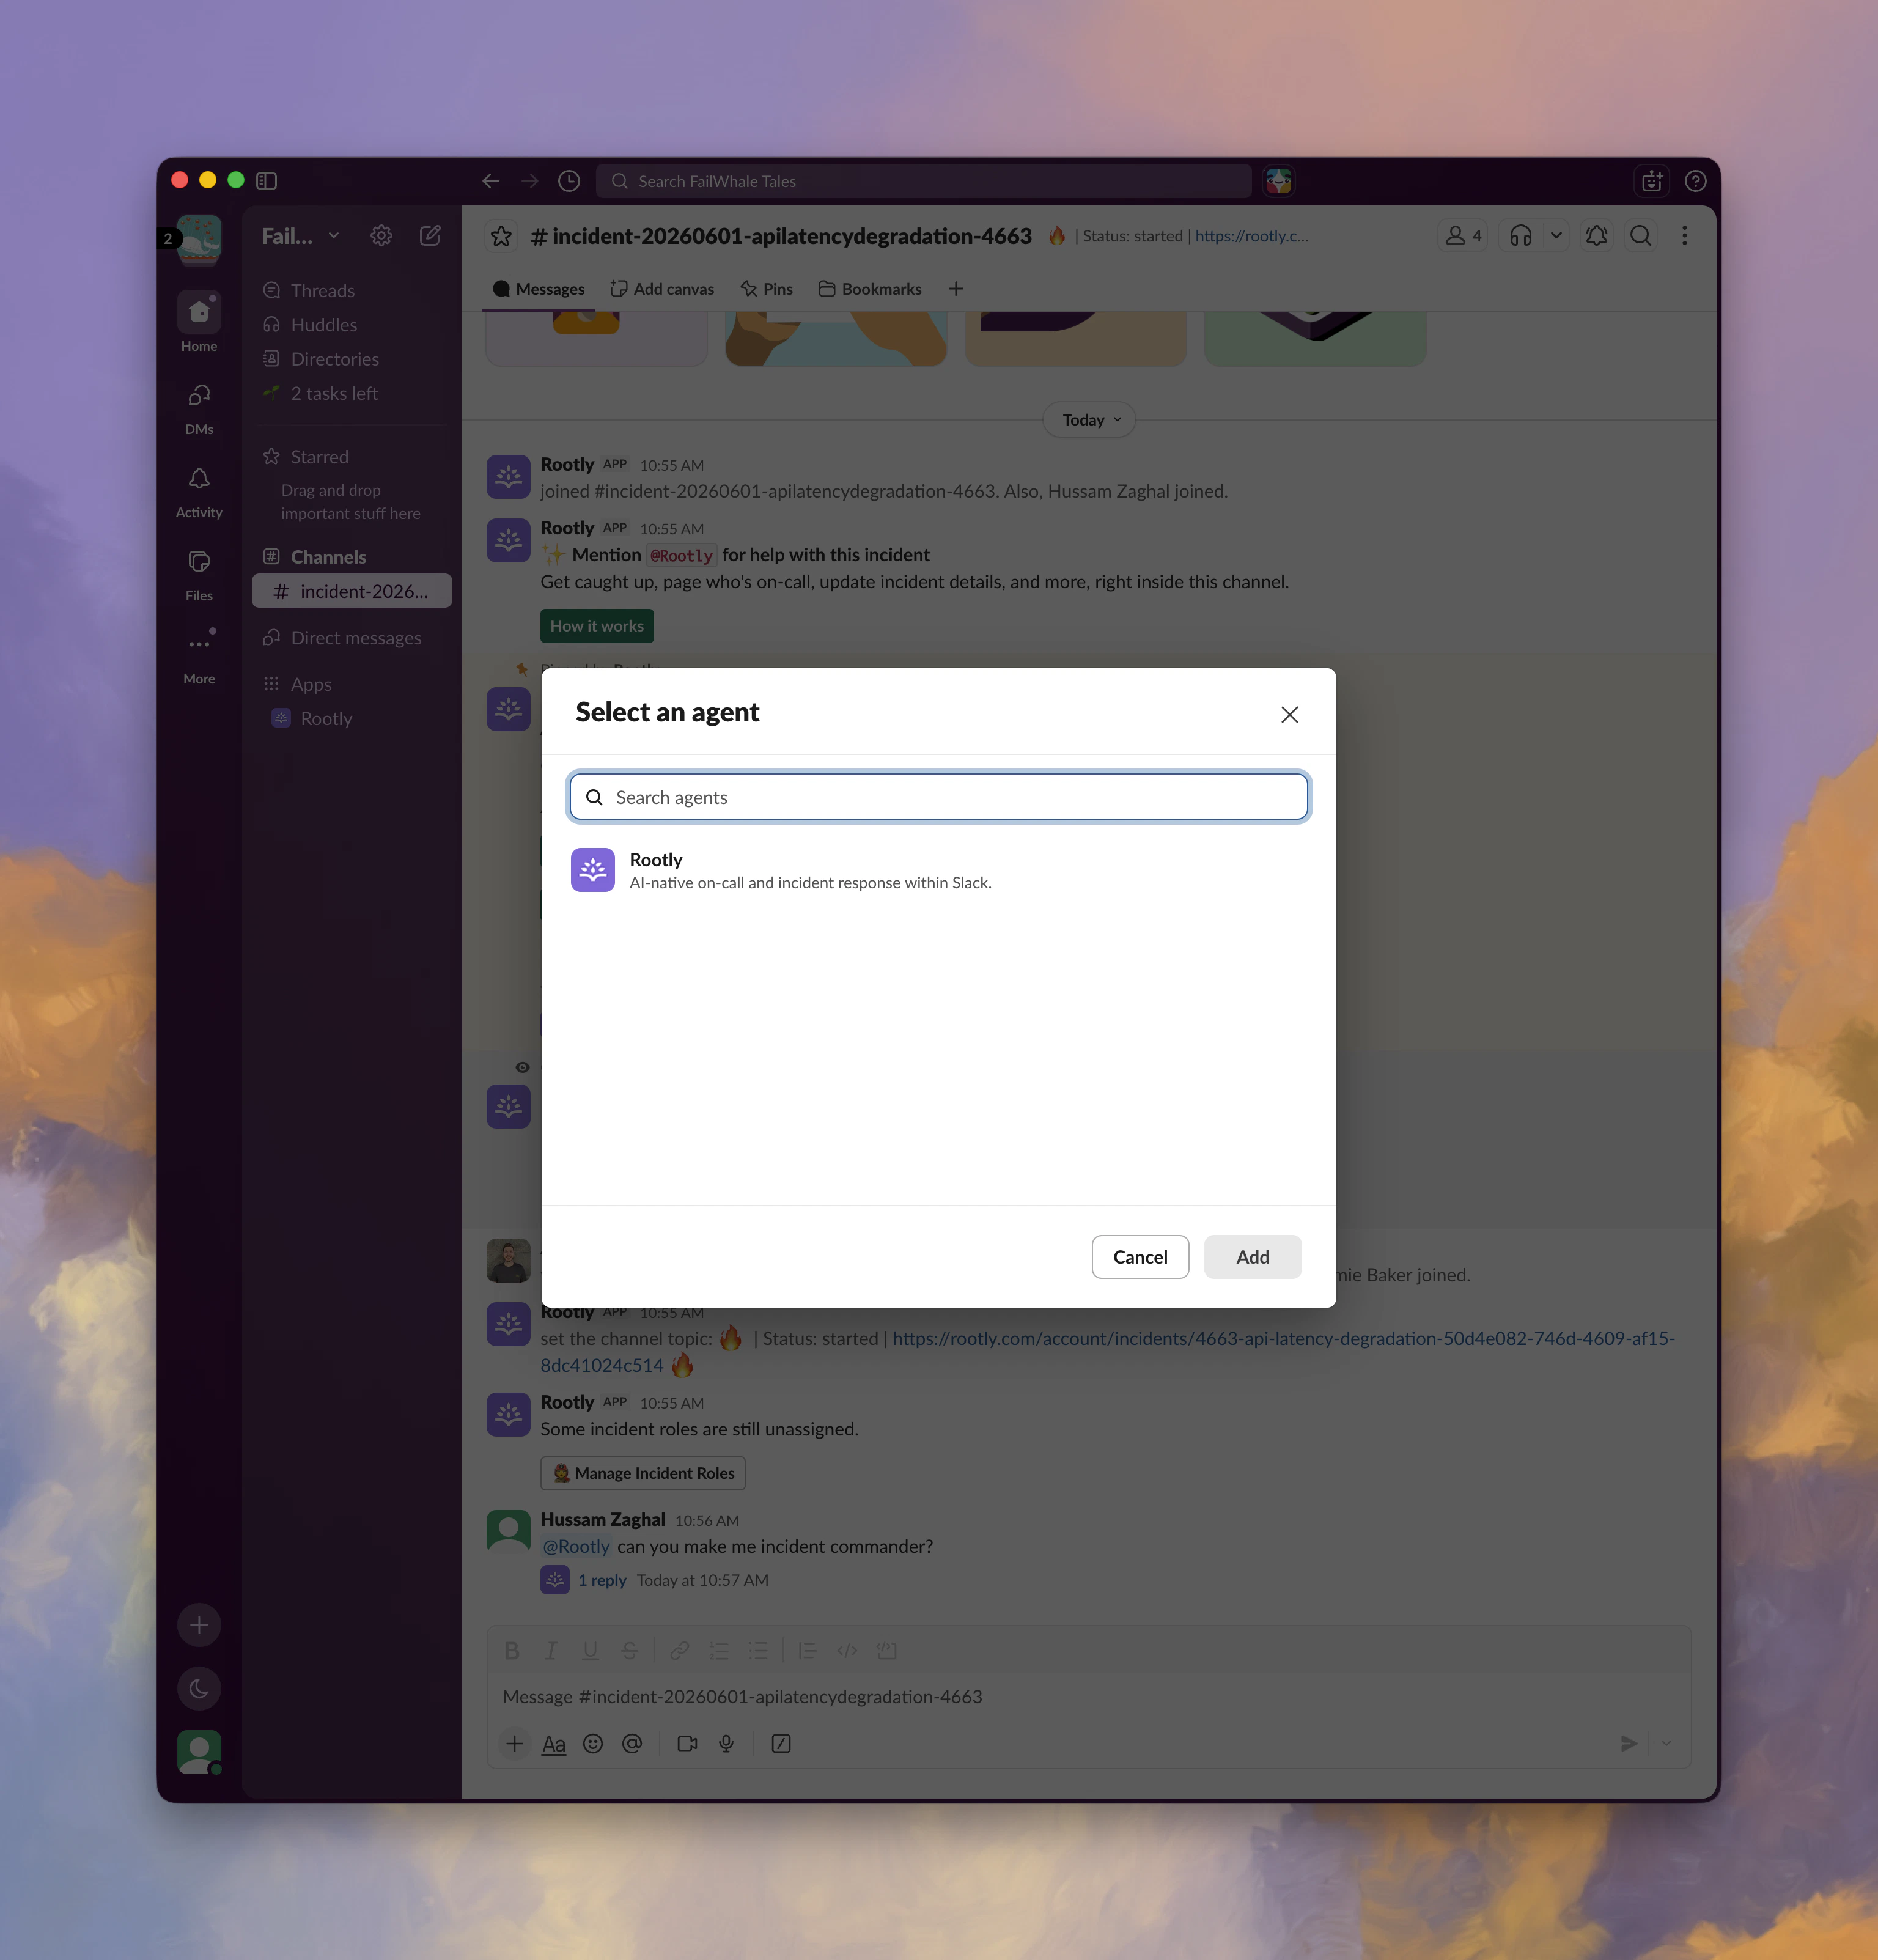
Task: Select the incident-2026... channel
Action: 351,591
